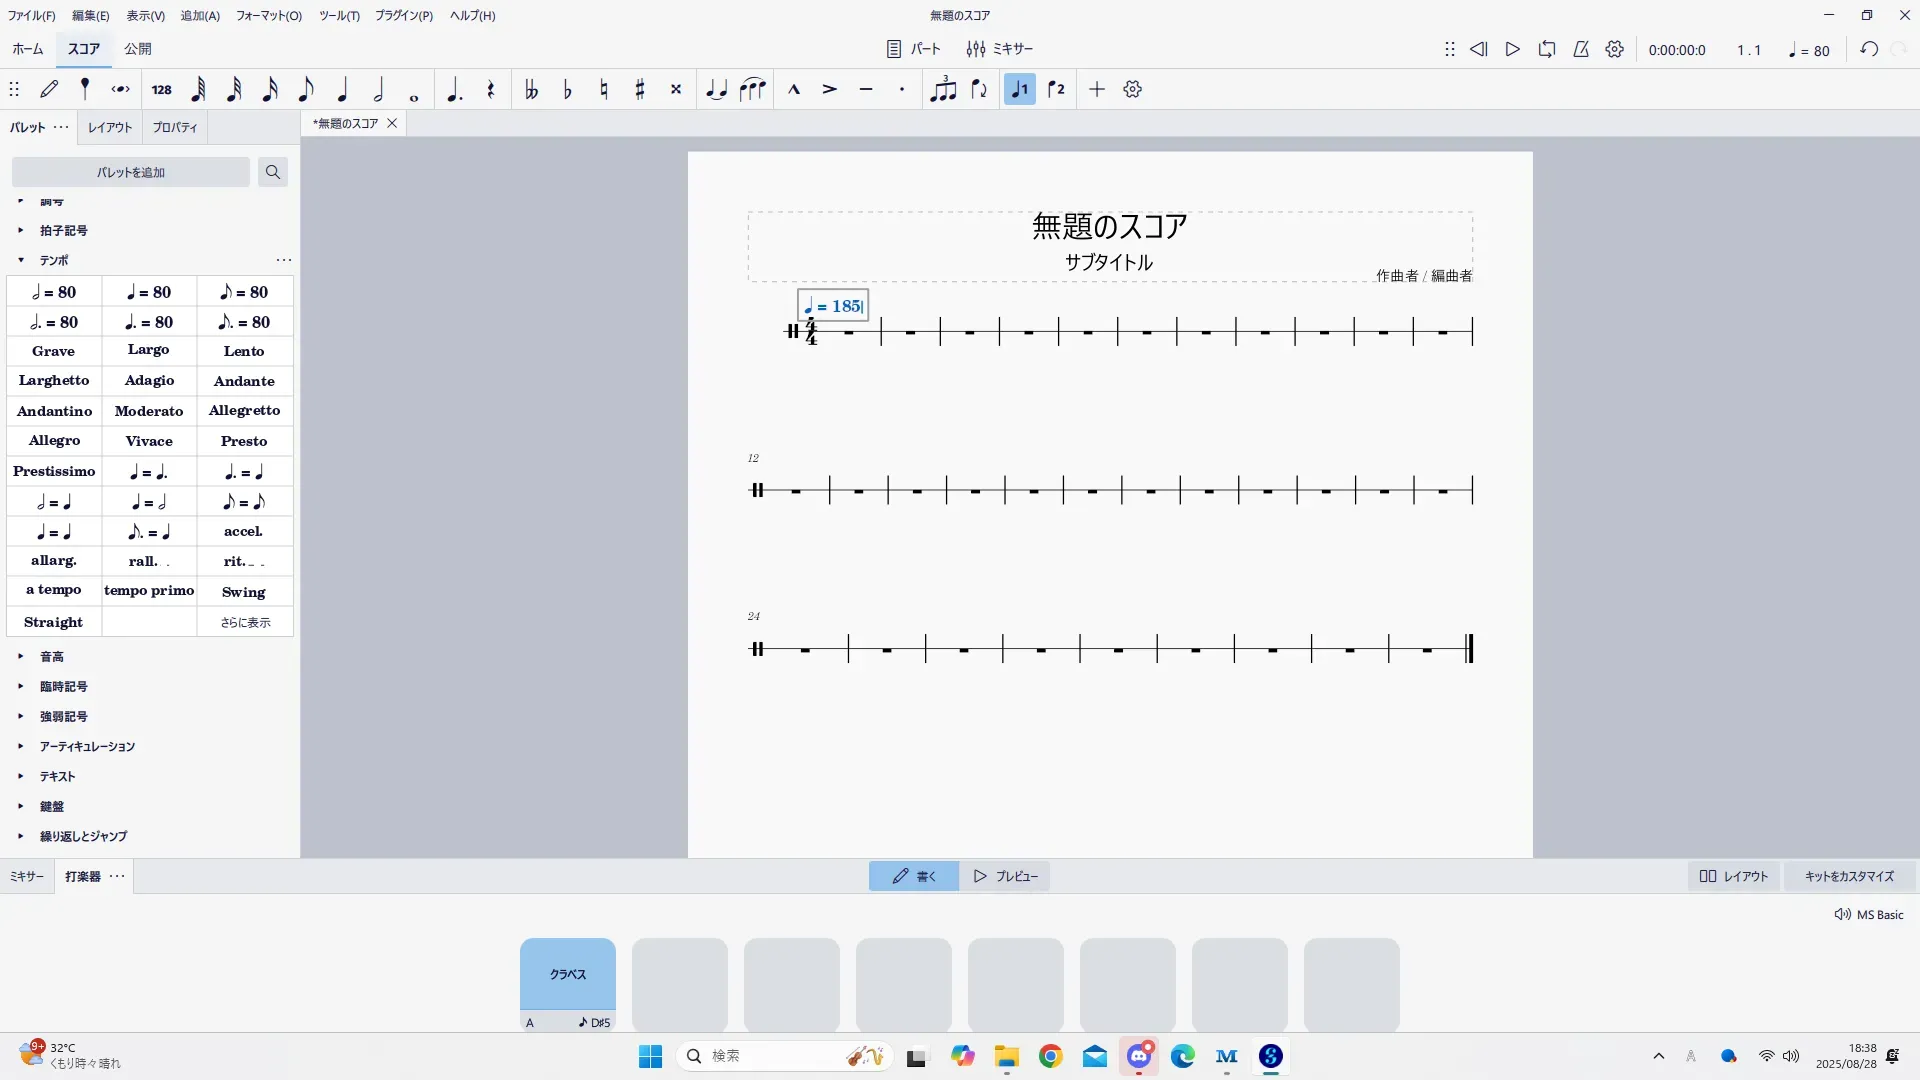This screenshot has width=1920, height=1080.
Task: Switch to the プロパティ tab
Action: (x=175, y=128)
